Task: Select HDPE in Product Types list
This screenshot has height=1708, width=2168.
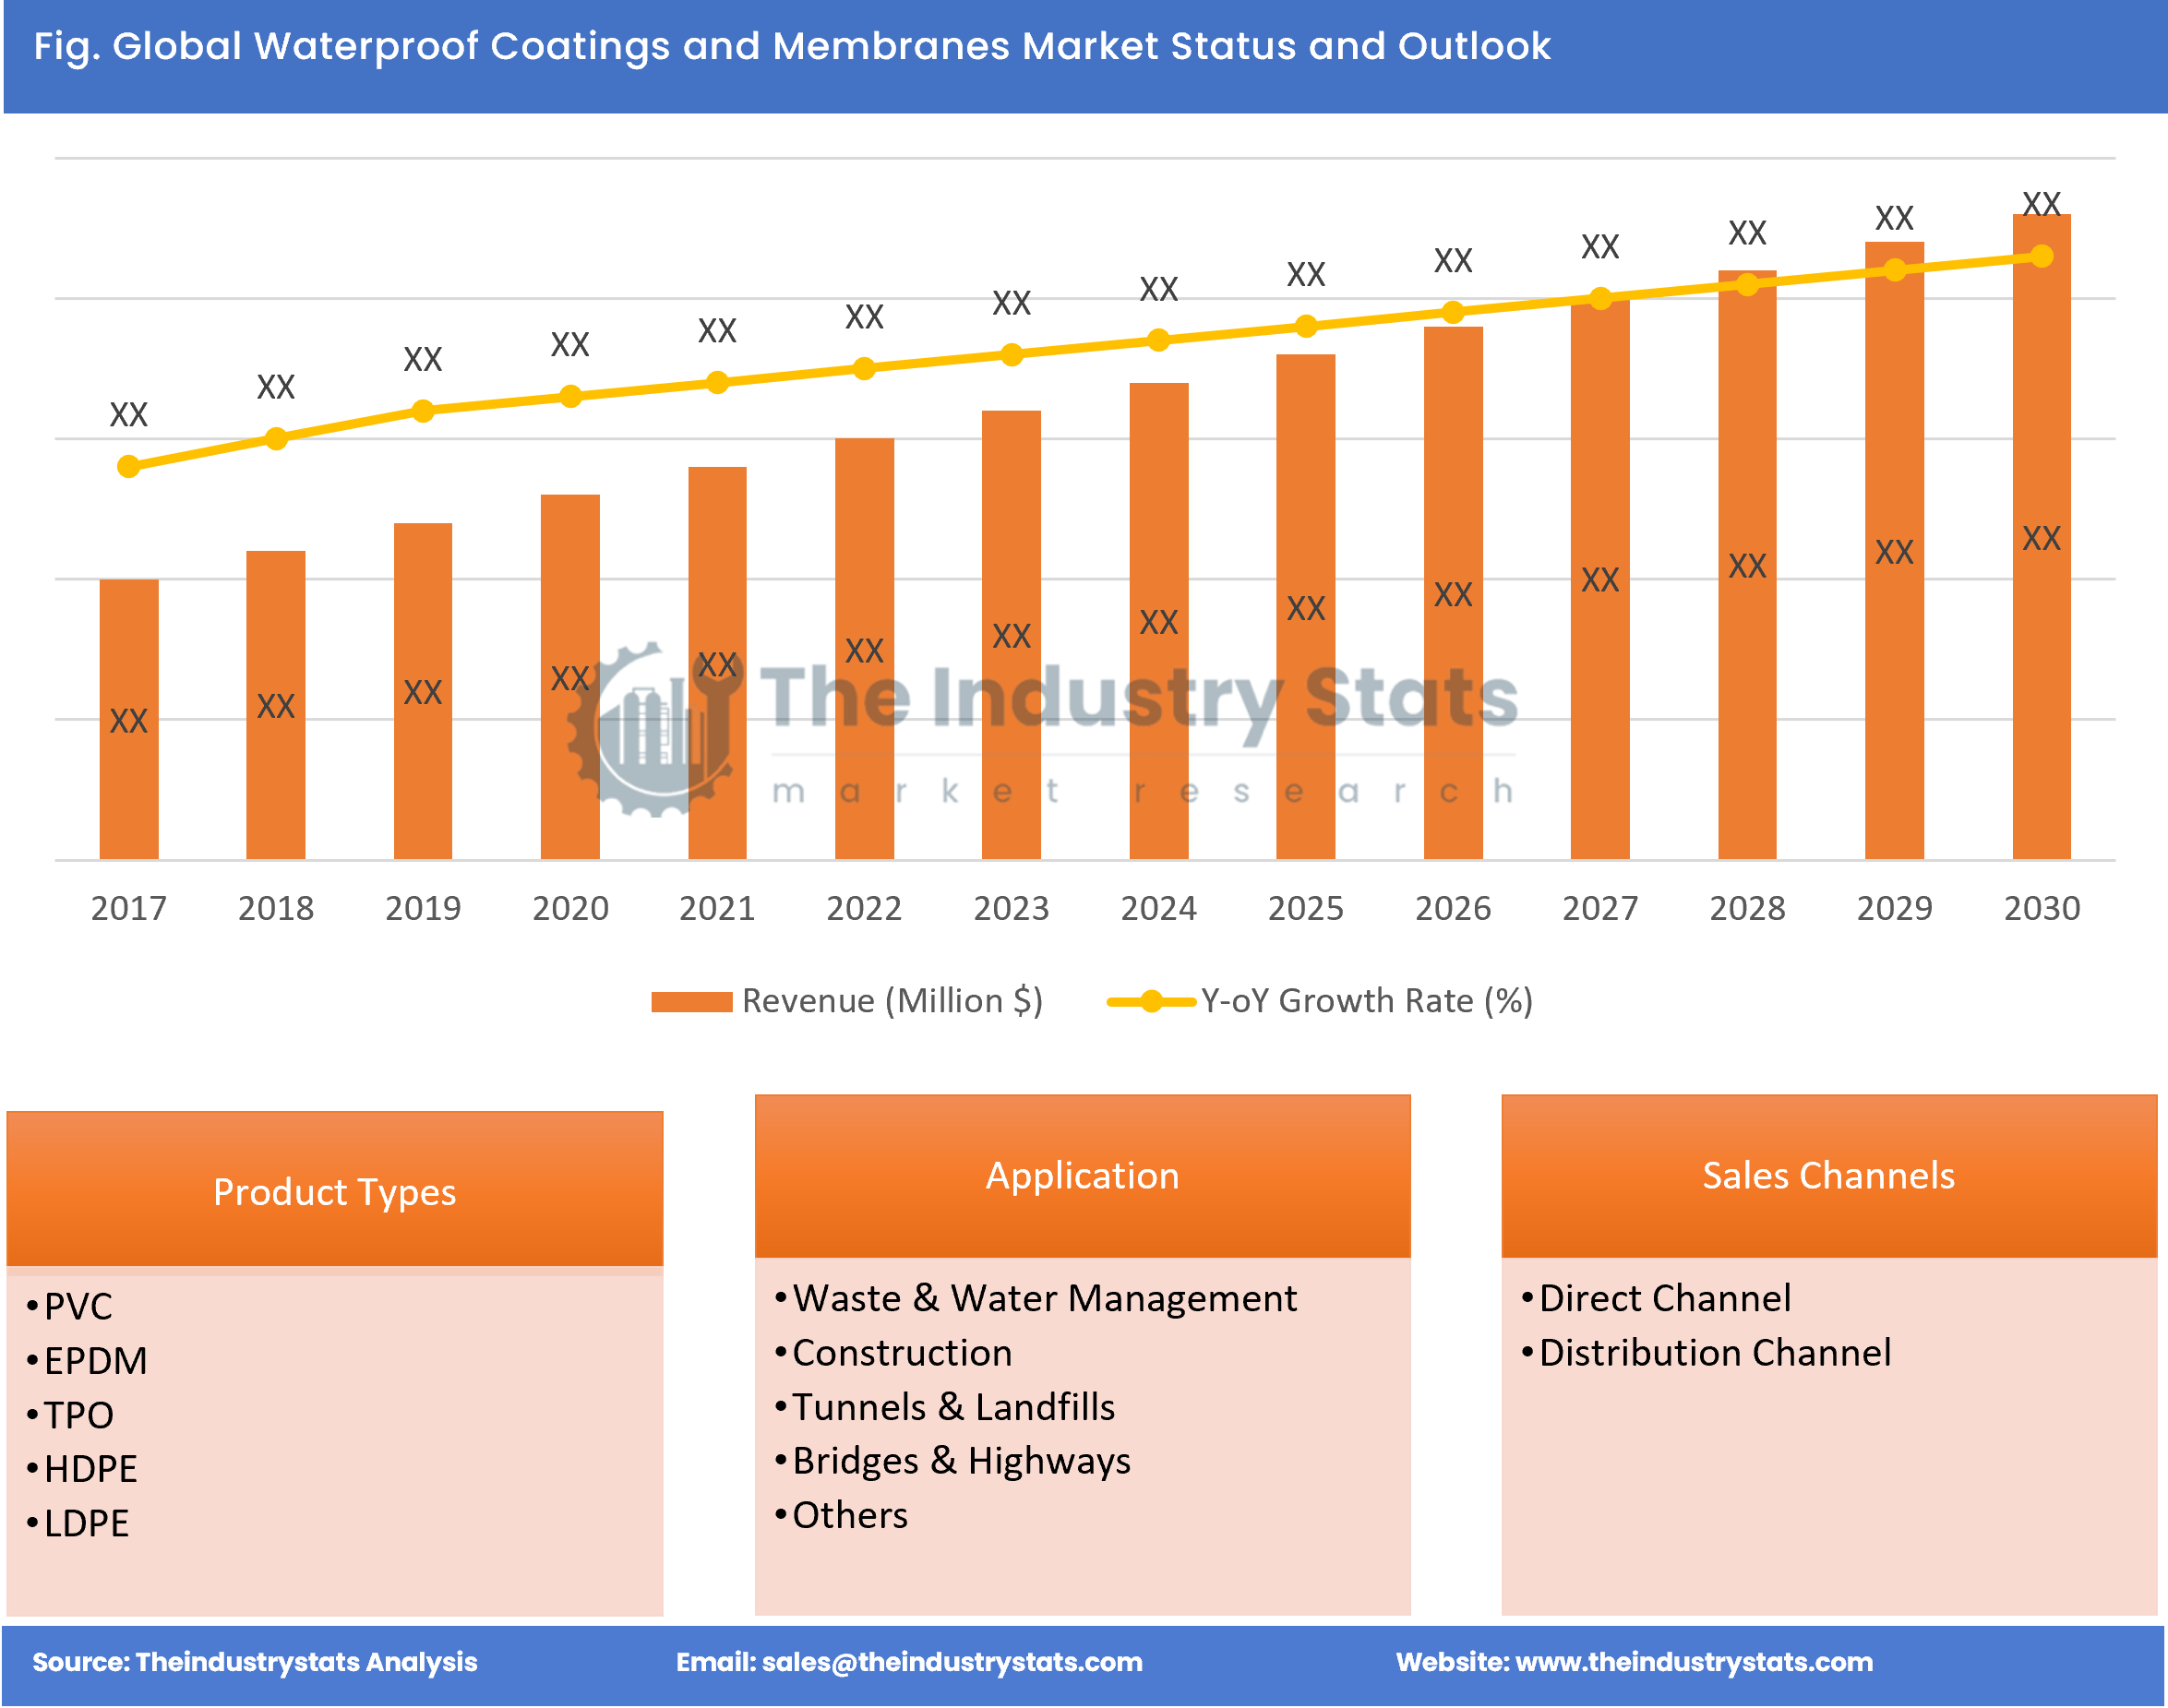Action: click(90, 1469)
